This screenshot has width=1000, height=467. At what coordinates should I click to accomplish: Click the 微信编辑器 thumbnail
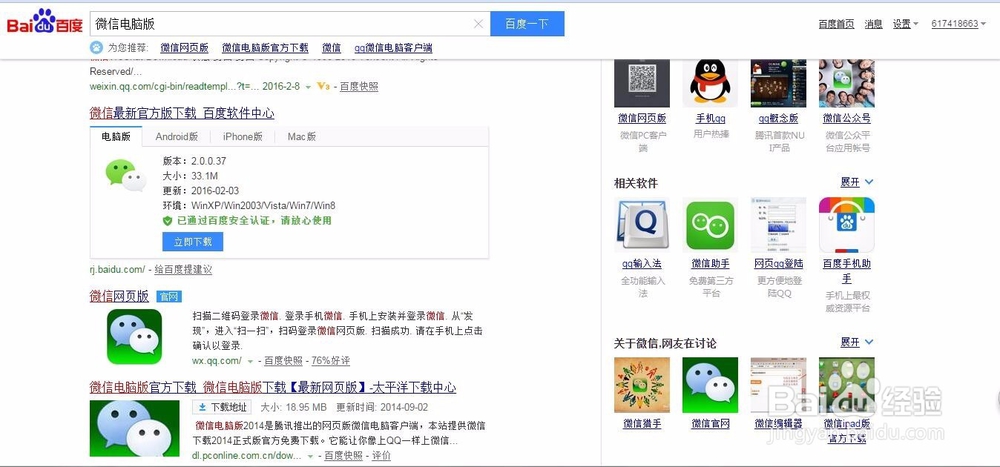778,385
